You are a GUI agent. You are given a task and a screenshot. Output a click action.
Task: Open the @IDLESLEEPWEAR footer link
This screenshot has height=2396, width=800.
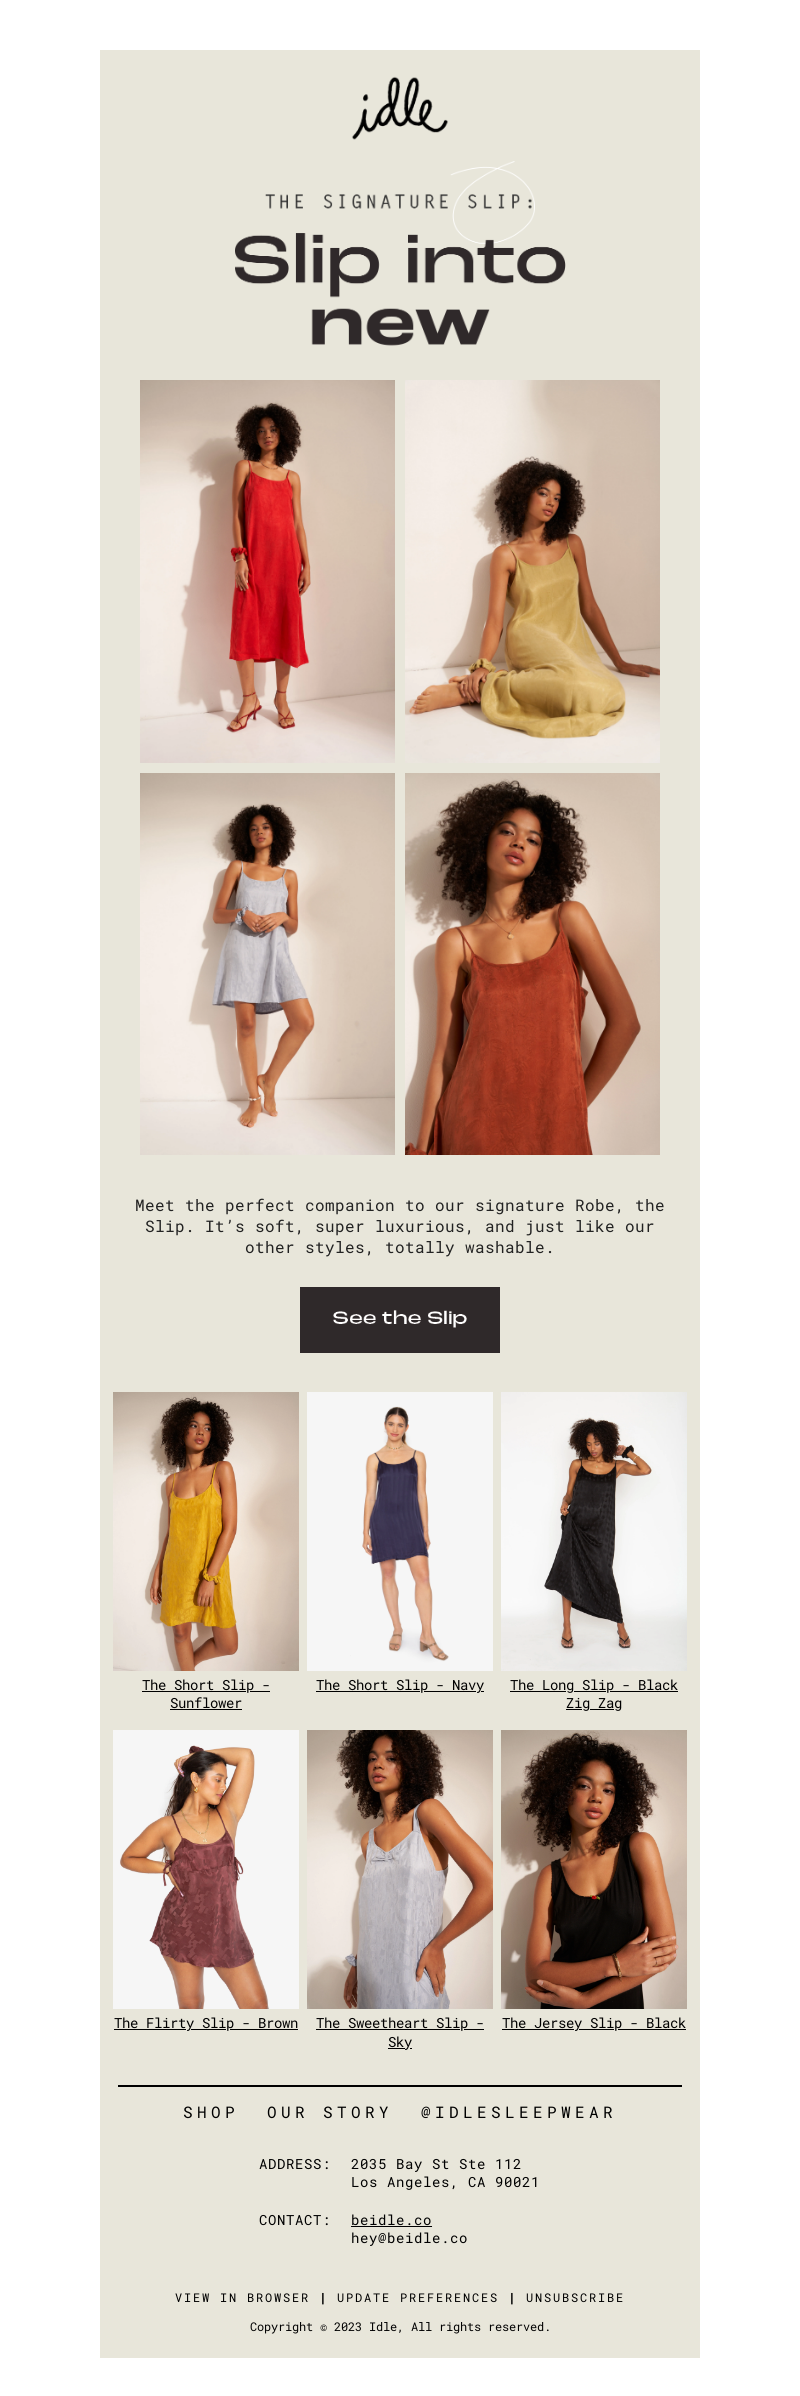(x=518, y=2112)
